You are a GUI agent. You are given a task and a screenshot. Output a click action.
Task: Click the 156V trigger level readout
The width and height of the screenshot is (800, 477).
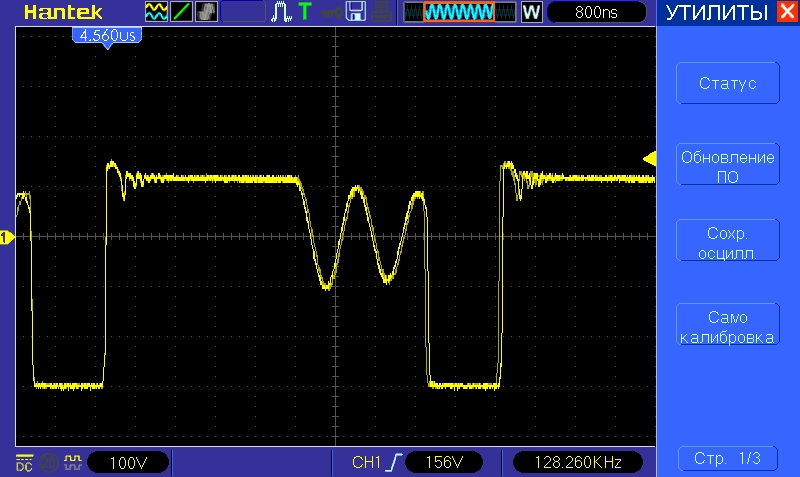(444, 463)
